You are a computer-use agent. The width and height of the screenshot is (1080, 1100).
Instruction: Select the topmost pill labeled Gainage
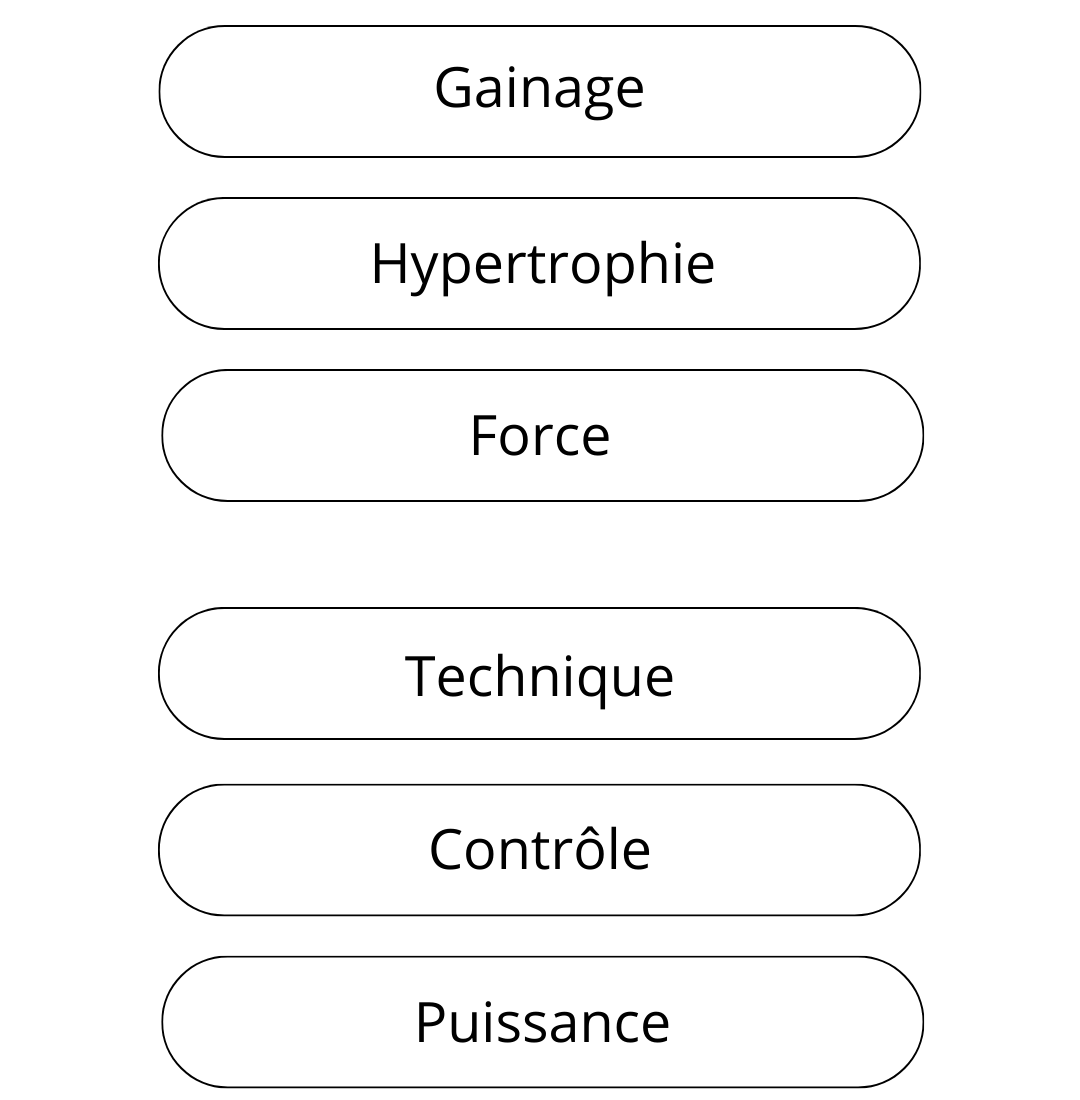[x=539, y=91]
